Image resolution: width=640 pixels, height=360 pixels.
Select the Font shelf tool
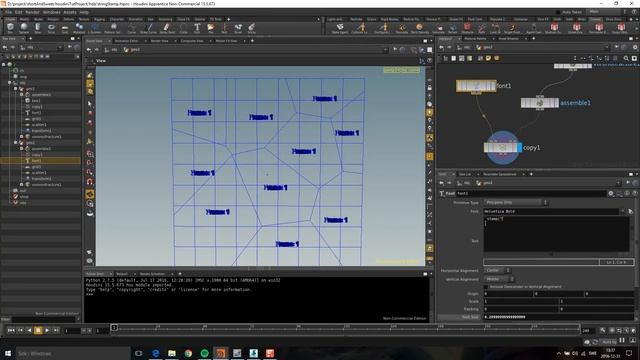point(197,28)
